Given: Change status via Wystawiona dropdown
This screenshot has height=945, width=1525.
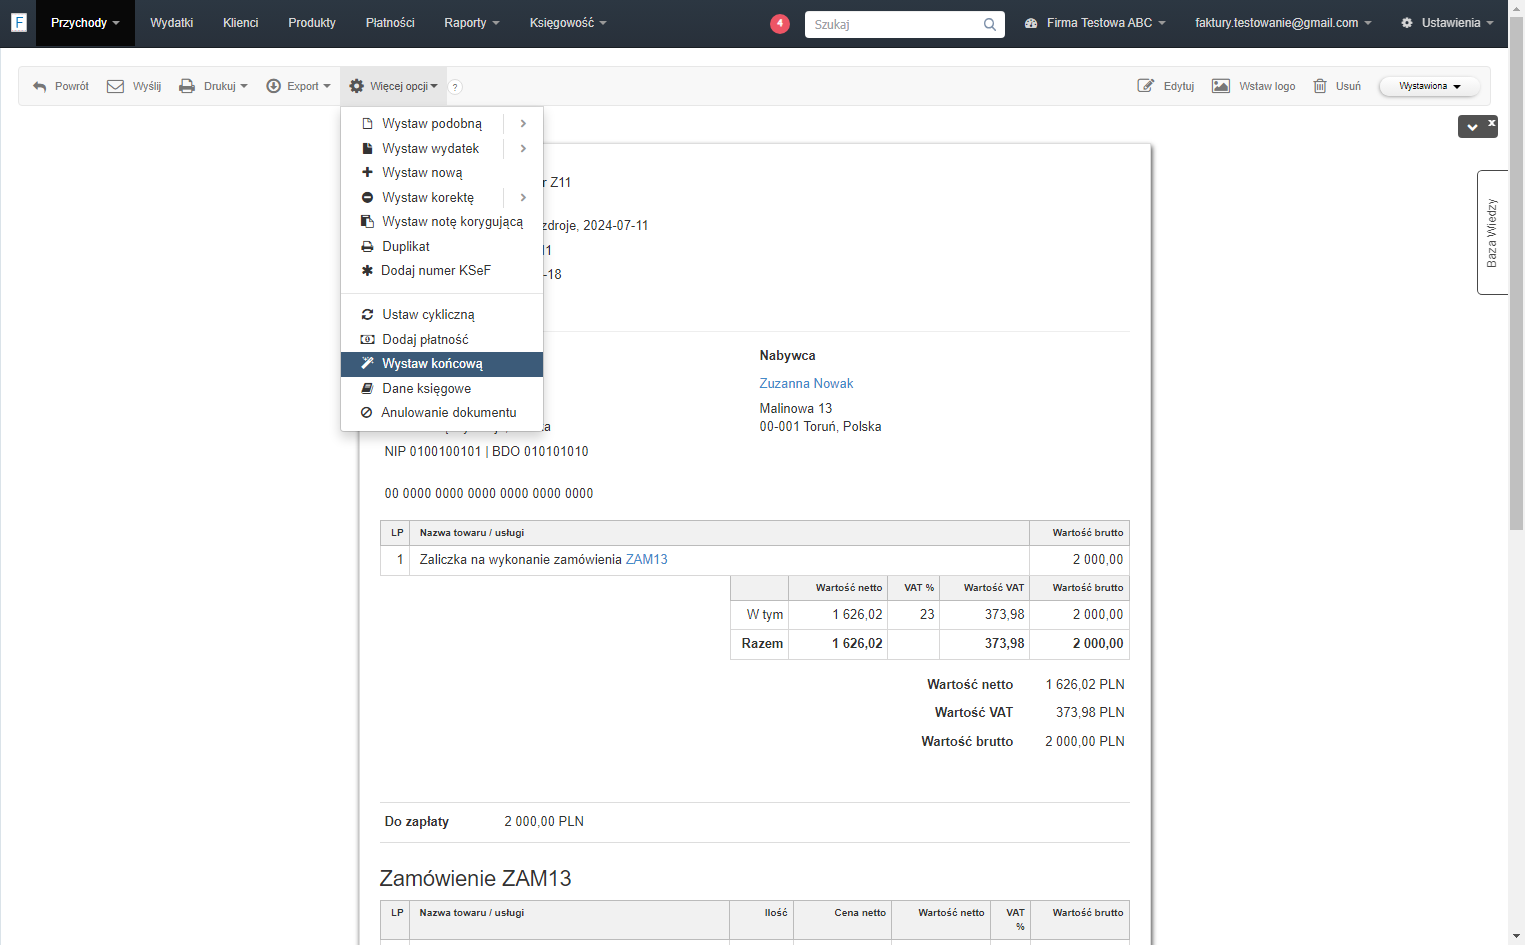Looking at the screenshot, I should click(x=1429, y=86).
